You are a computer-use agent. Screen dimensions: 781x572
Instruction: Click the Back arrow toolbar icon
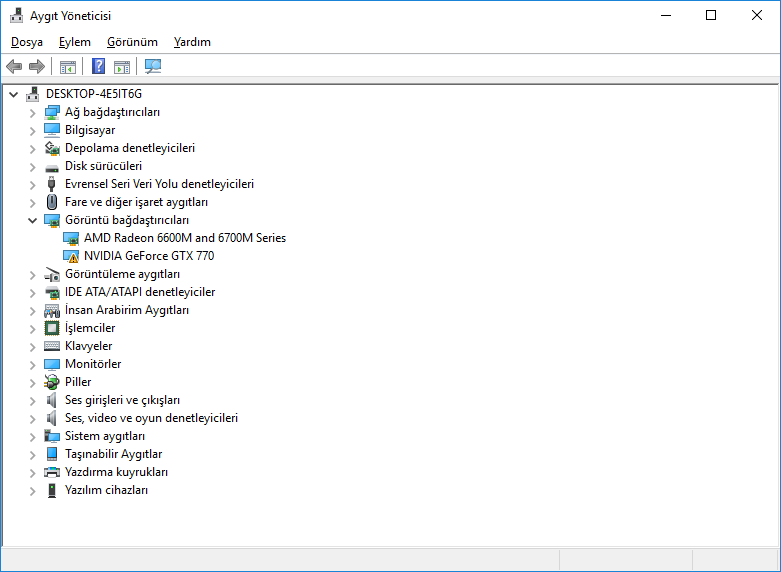[x=14, y=66]
